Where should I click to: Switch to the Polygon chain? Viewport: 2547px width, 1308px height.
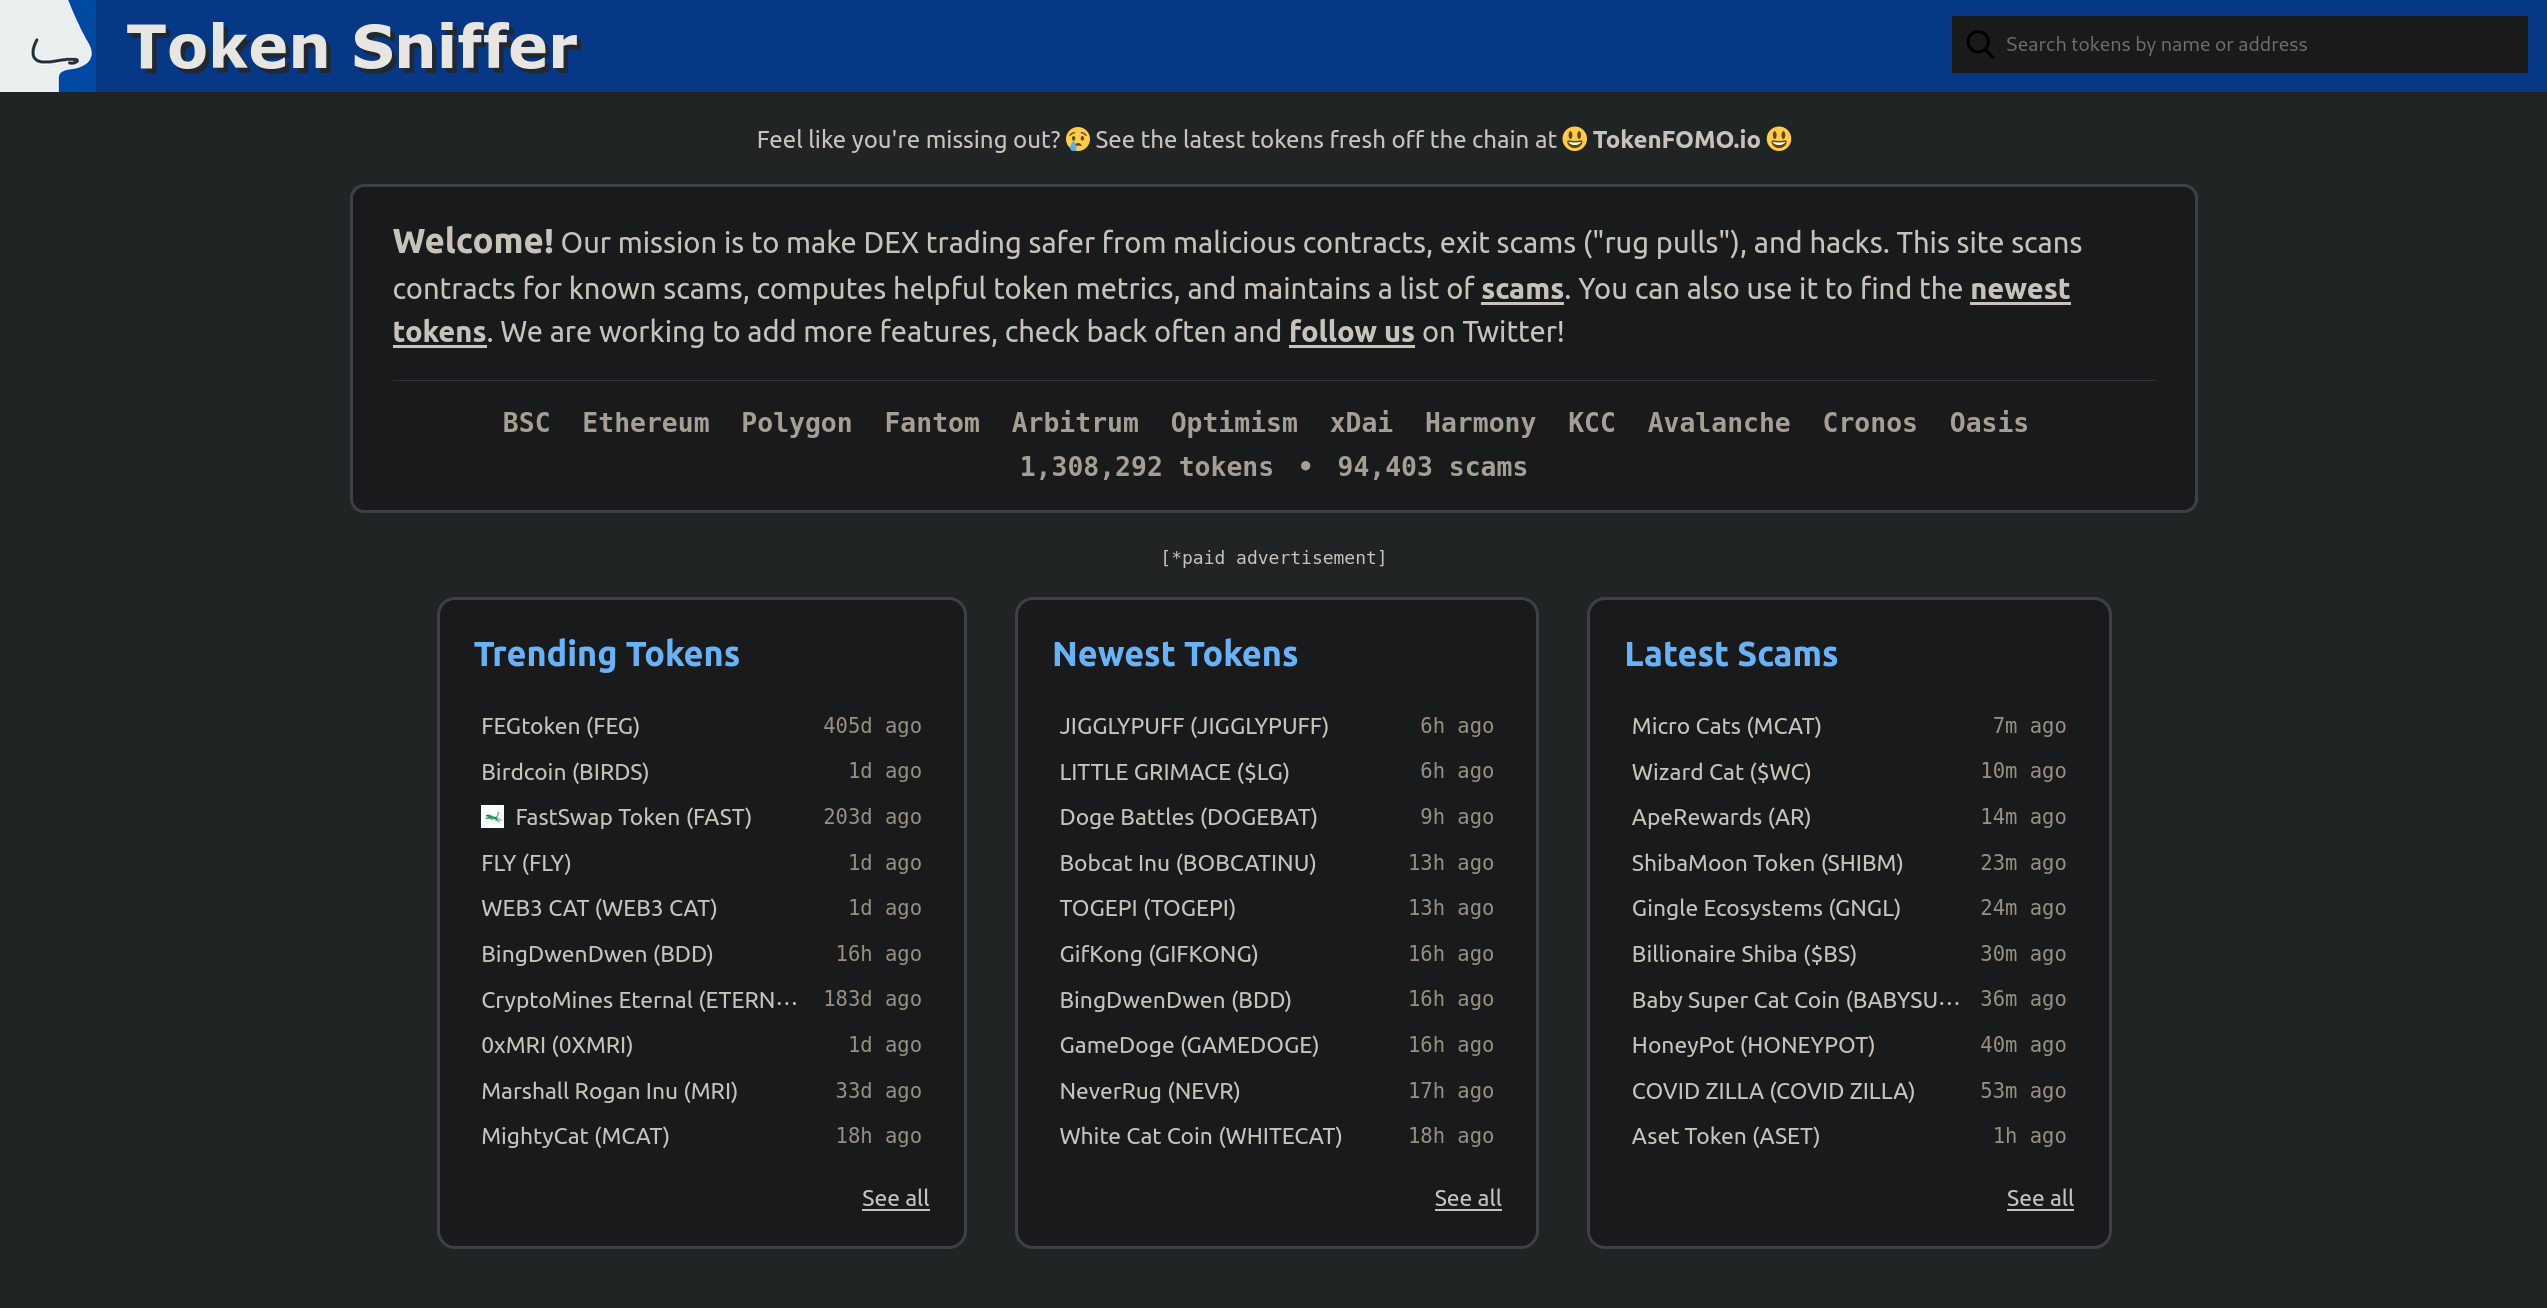pyautogui.click(x=796, y=423)
